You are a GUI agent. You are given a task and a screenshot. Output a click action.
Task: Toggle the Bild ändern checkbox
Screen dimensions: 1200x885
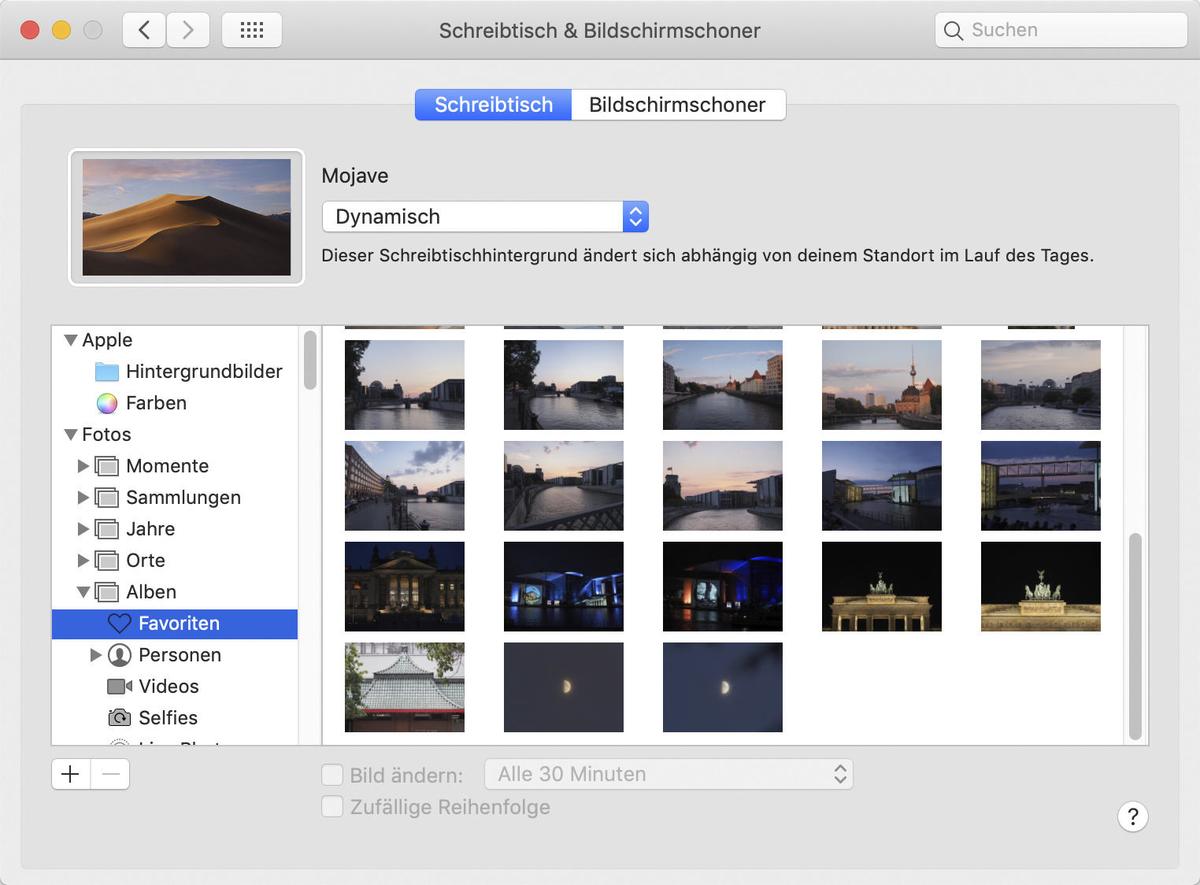point(332,775)
